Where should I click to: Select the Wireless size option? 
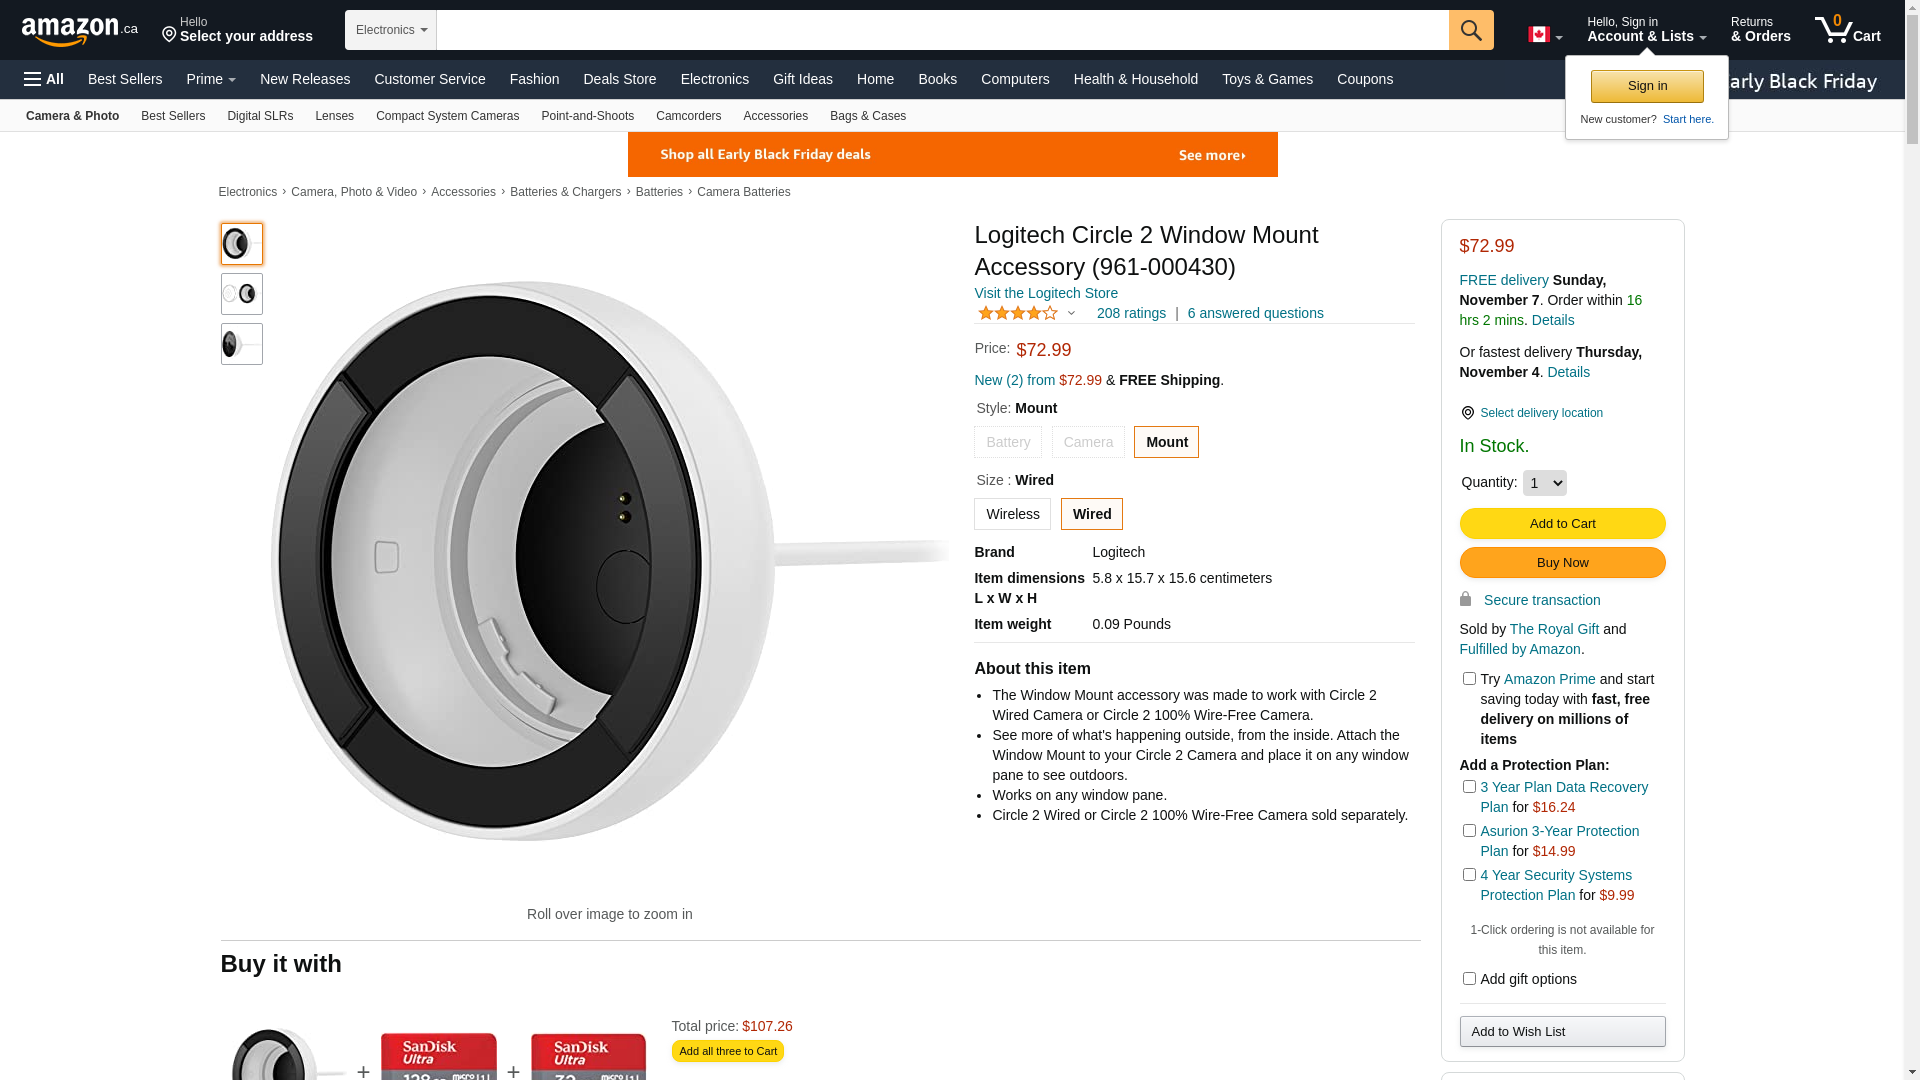point(1012,514)
